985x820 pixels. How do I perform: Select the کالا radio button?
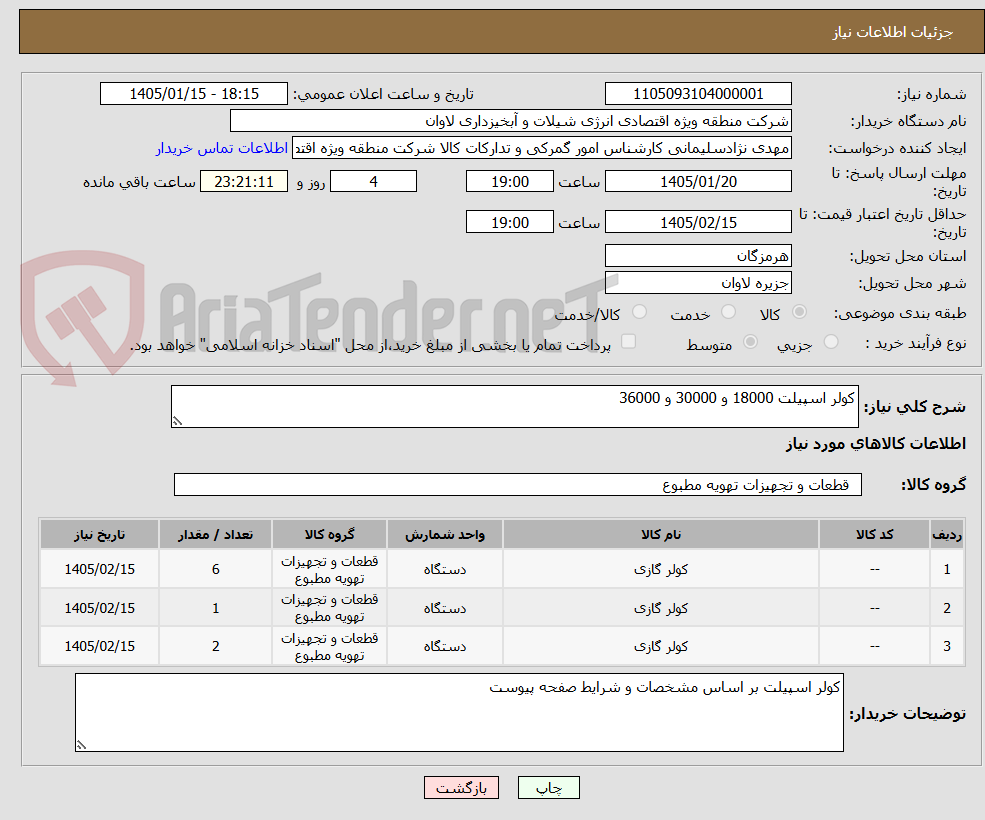coord(800,312)
